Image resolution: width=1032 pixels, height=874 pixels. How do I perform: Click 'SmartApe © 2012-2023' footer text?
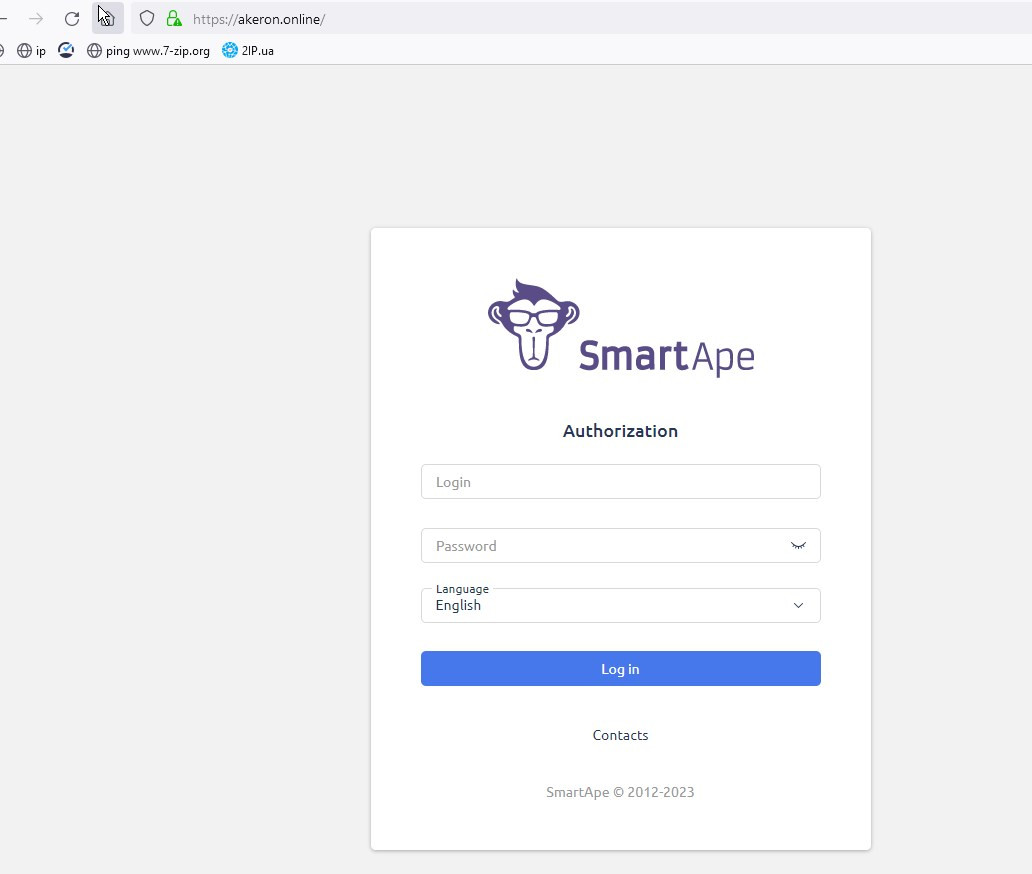coord(621,792)
